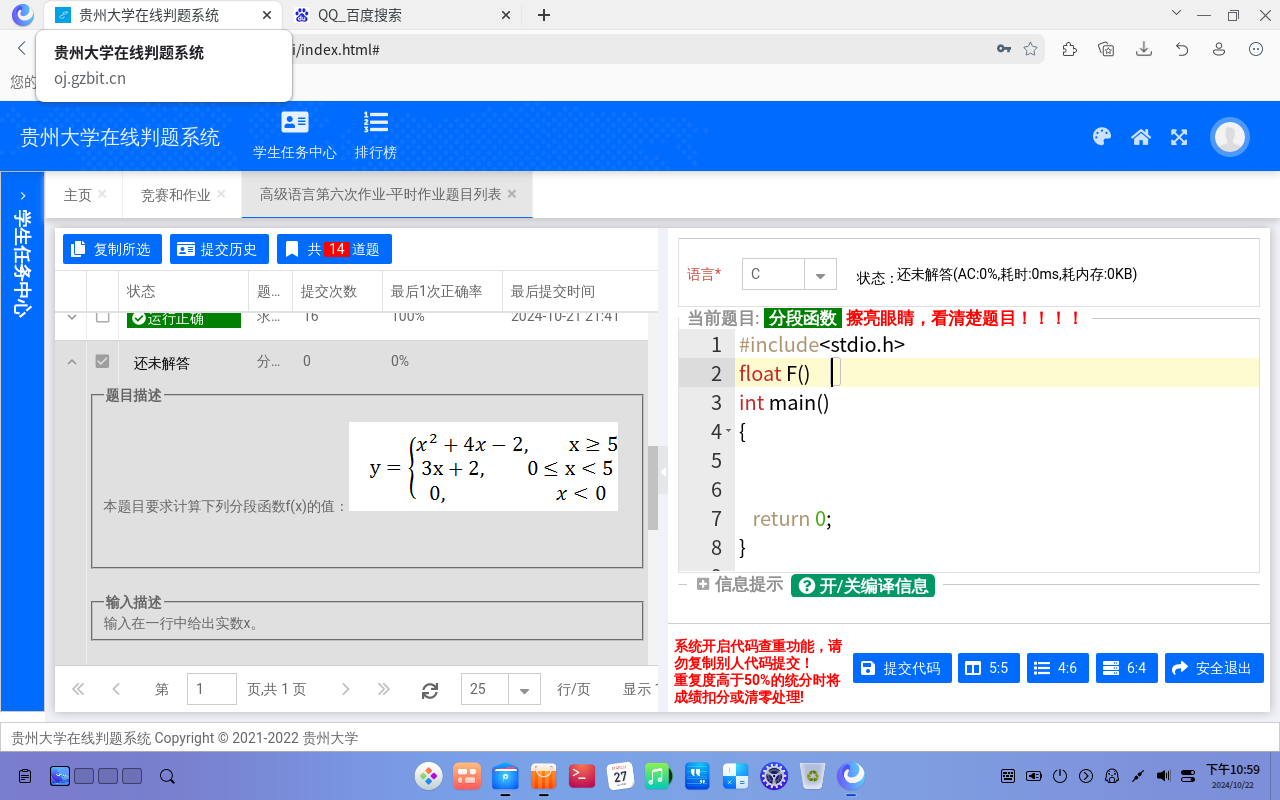Collapse the 还未解答 row details
The width and height of the screenshot is (1280, 800).
[x=71, y=361]
